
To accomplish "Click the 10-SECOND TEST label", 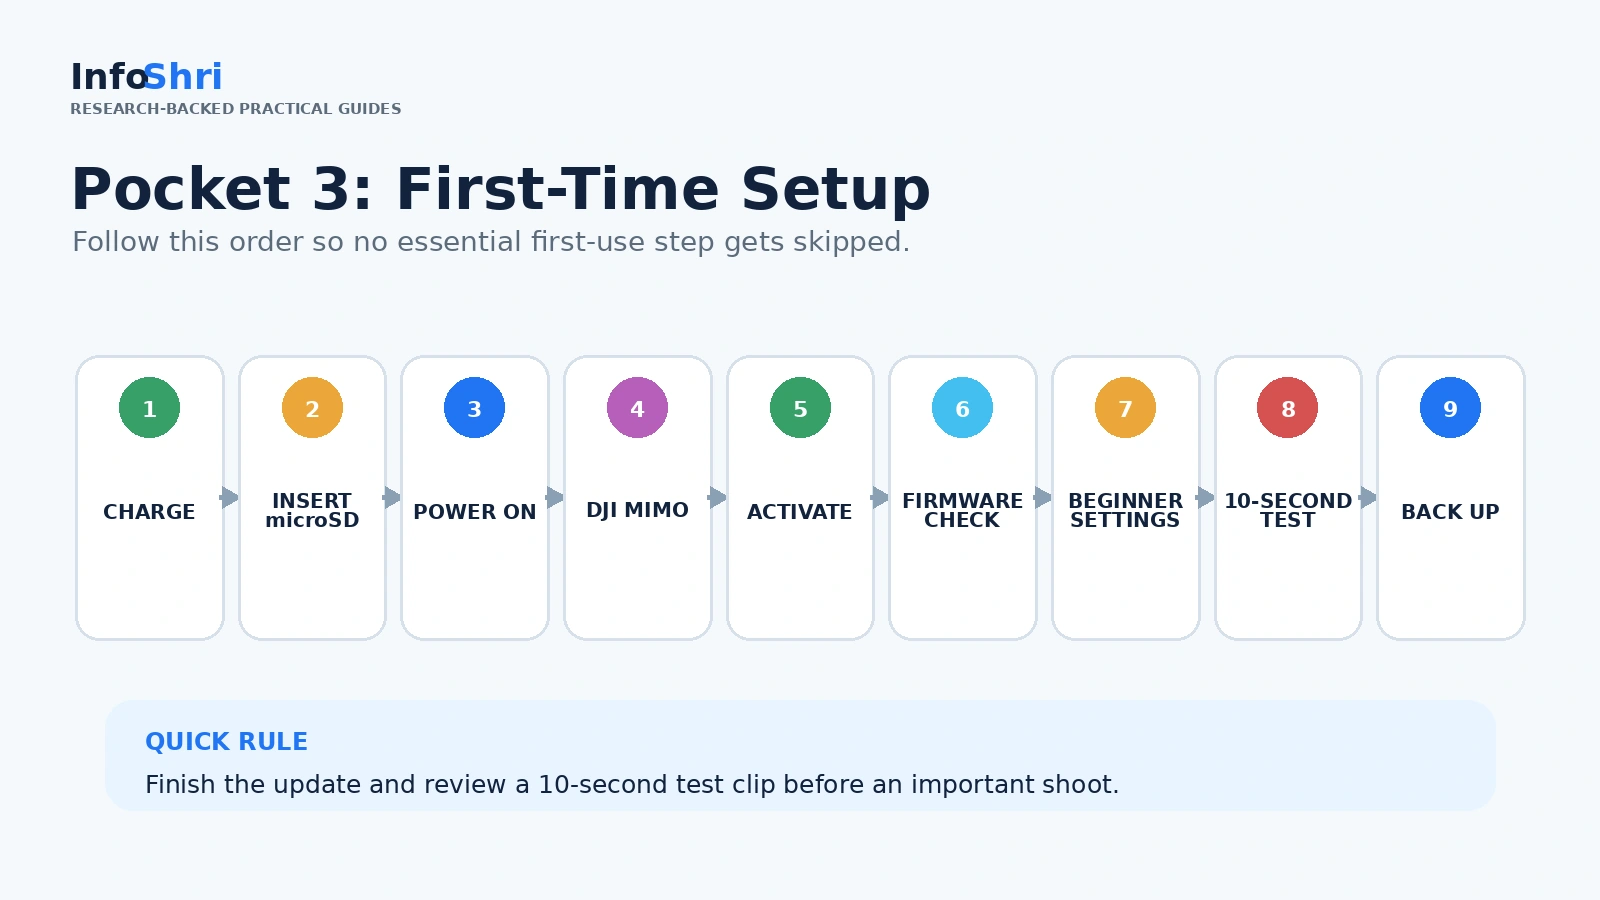I will 1288,510.
